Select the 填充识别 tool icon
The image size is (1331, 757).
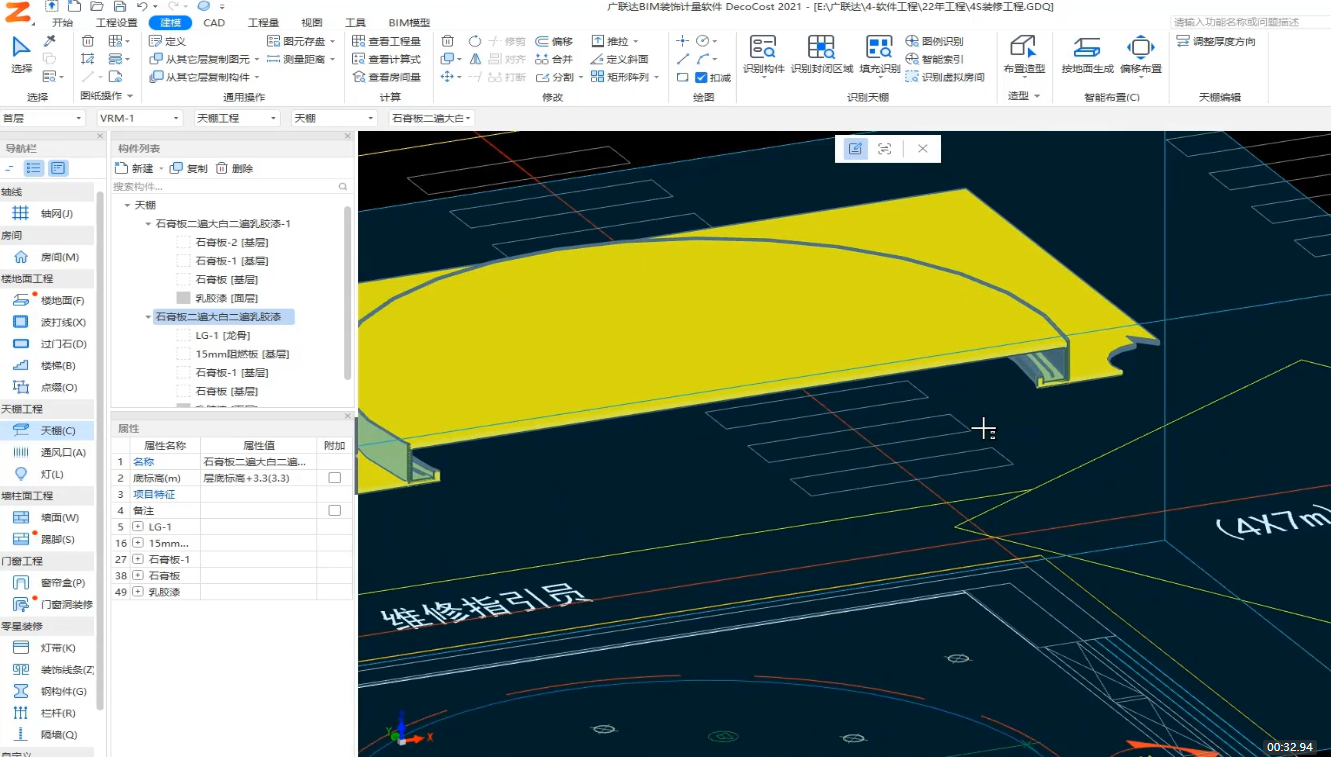(x=879, y=48)
